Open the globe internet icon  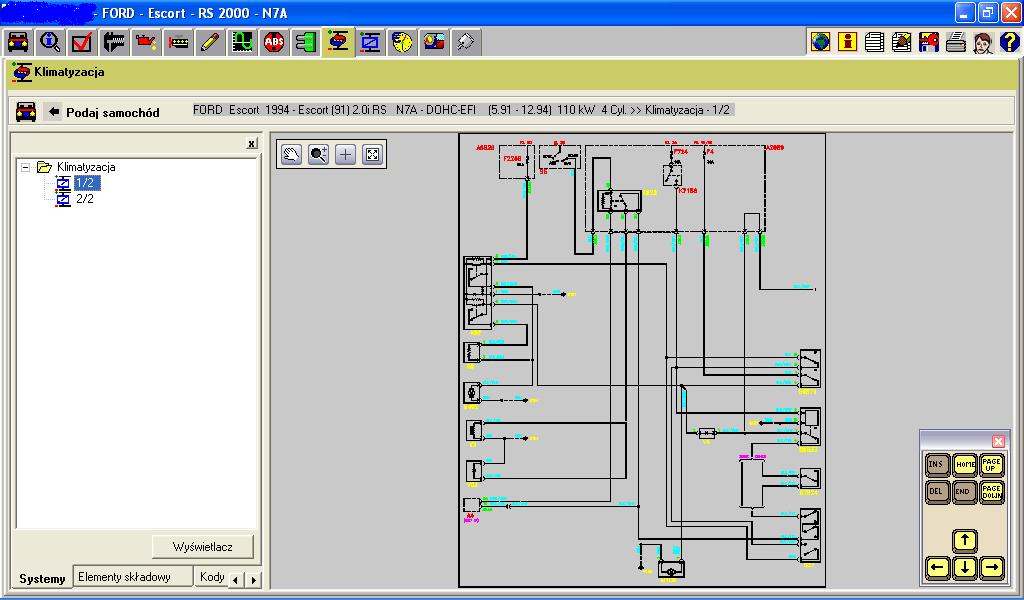click(820, 42)
